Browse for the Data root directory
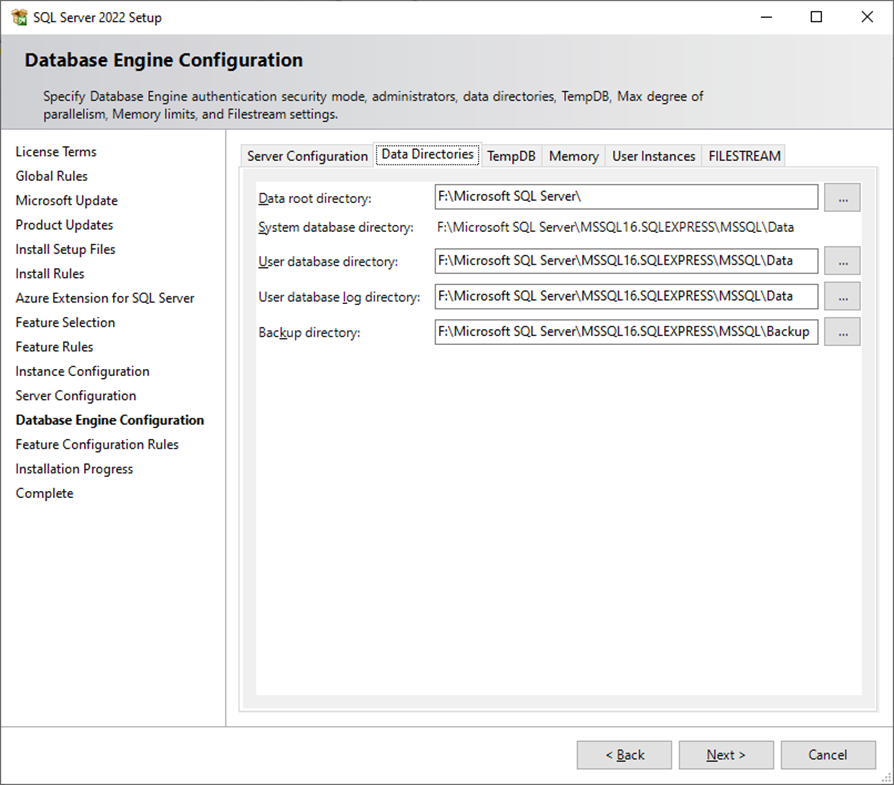The height and width of the screenshot is (785, 894). (x=842, y=197)
